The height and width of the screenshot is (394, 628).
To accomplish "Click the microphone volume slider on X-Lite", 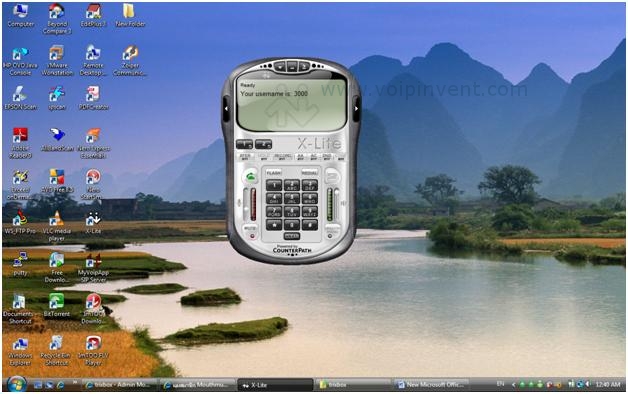I will click(246, 204).
